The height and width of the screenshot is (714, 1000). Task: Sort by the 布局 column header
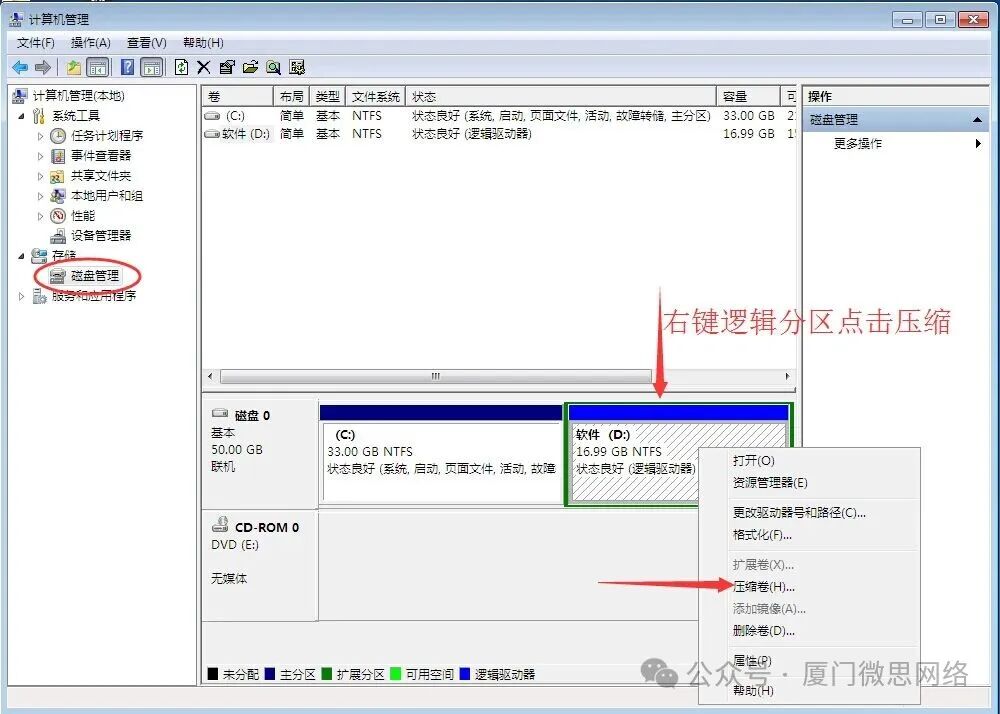(x=291, y=96)
